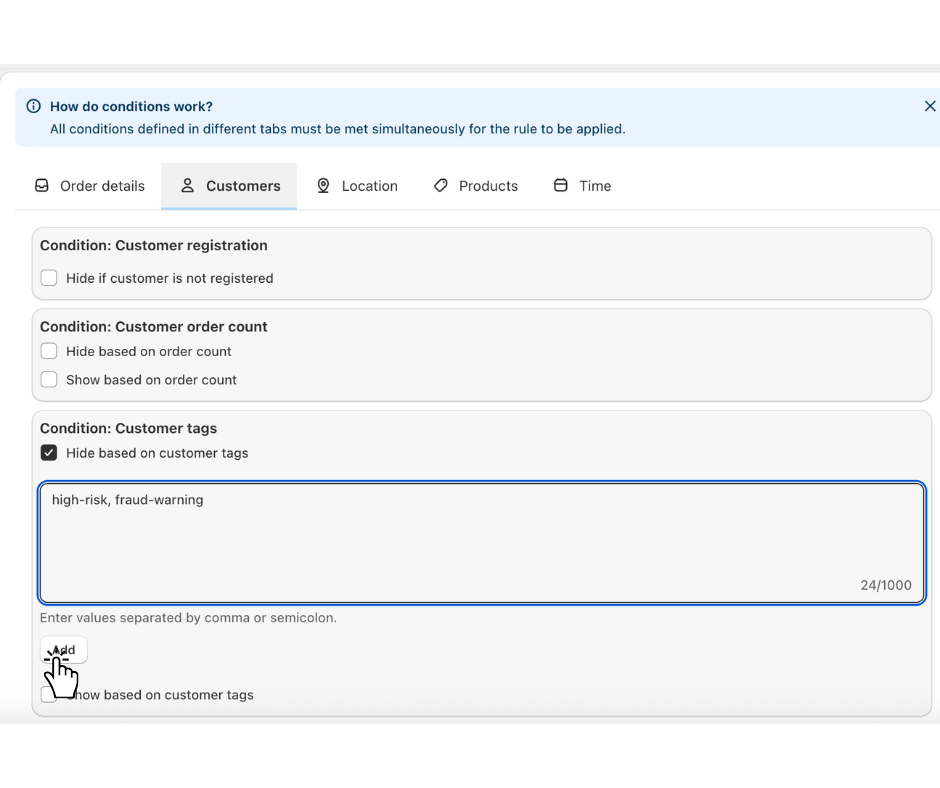The width and height of the screenshot is (940, 788).
Task: Check 'Hide based on order count'
Action: coord(49,351)
